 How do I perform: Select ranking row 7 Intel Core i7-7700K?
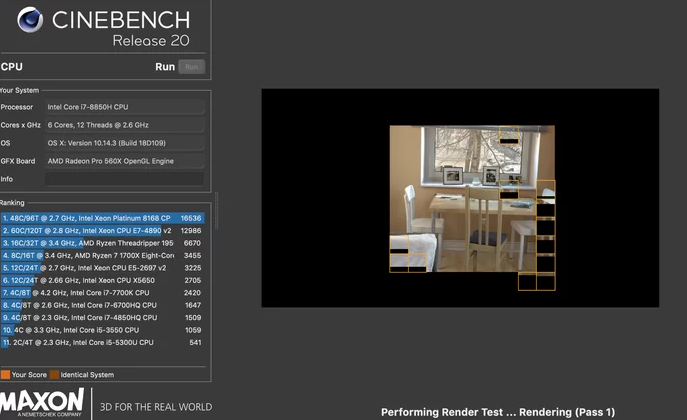coord(103,293)
